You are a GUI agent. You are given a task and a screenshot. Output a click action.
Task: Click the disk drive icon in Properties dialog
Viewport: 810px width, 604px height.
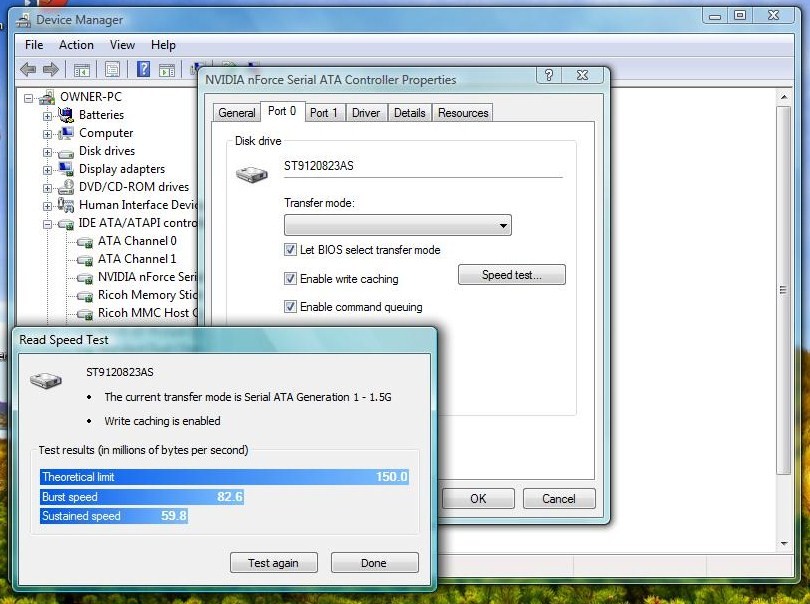[x=252, y=175]
